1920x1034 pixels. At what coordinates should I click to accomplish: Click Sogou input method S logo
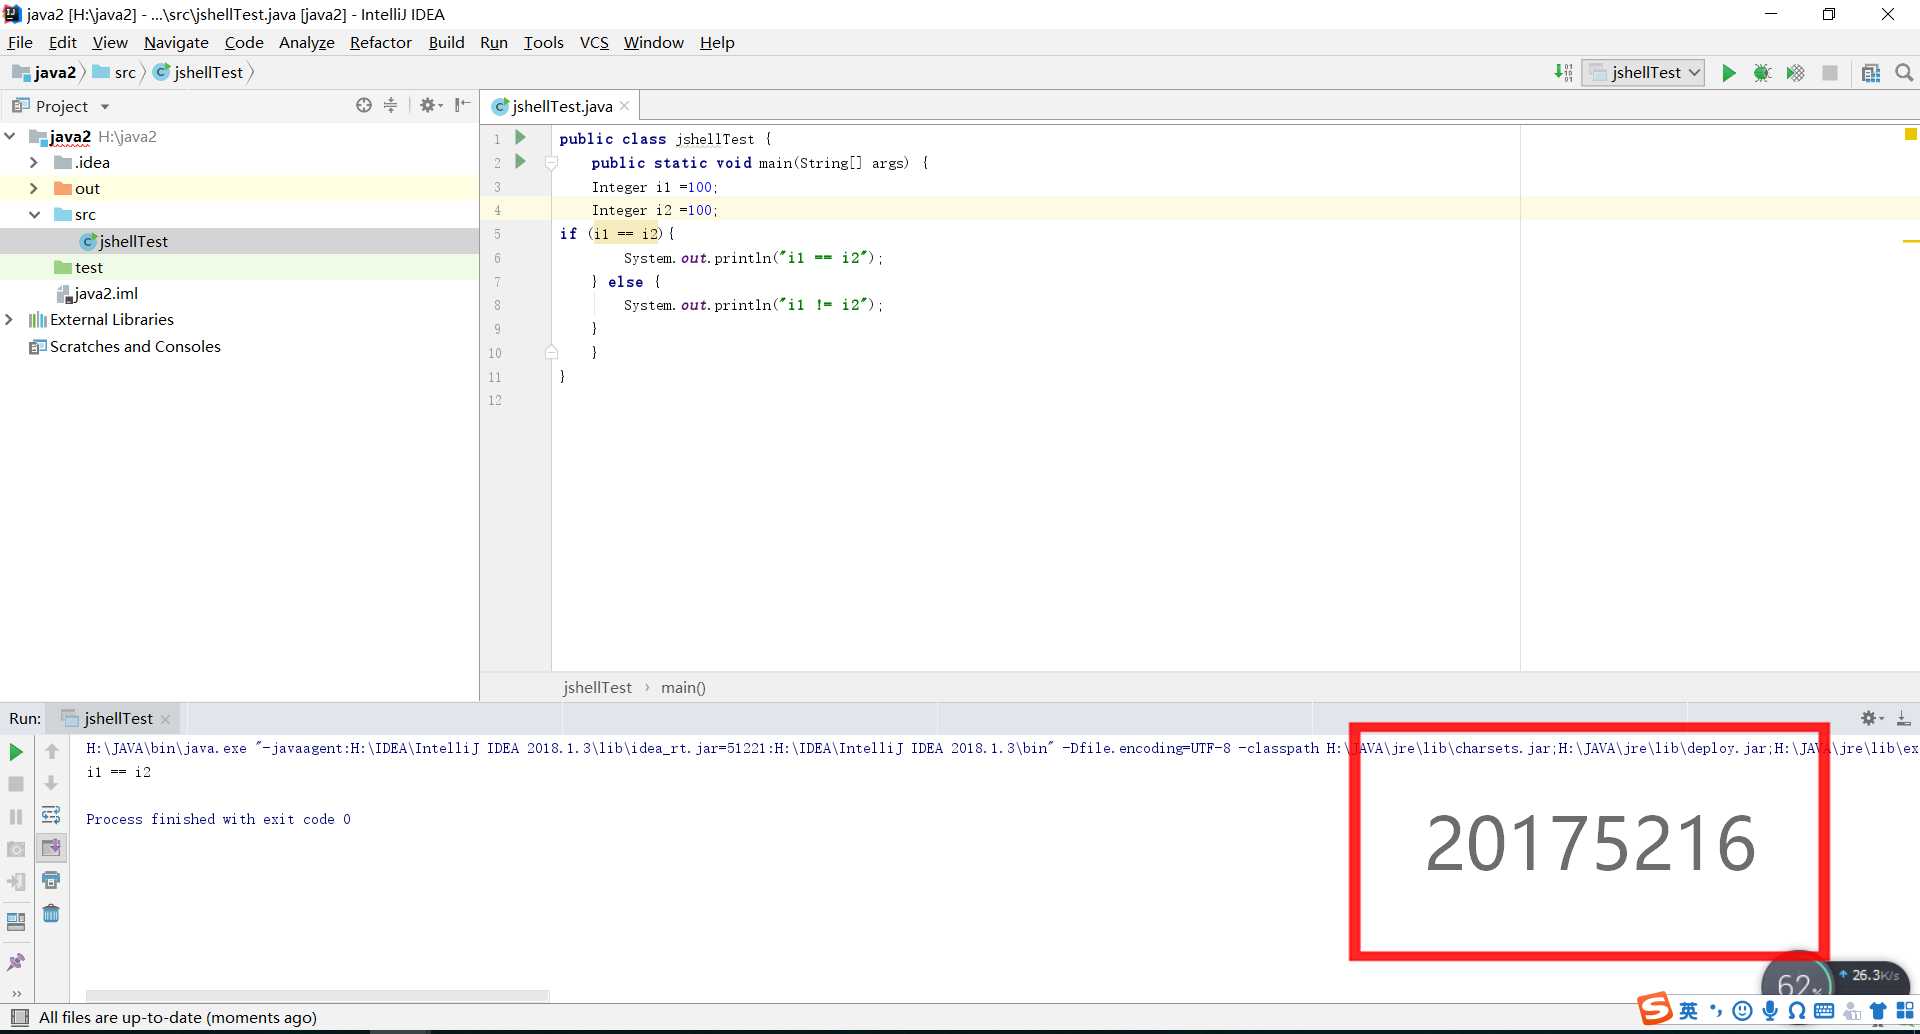pyautogui.click(x=1655, y=1008)
